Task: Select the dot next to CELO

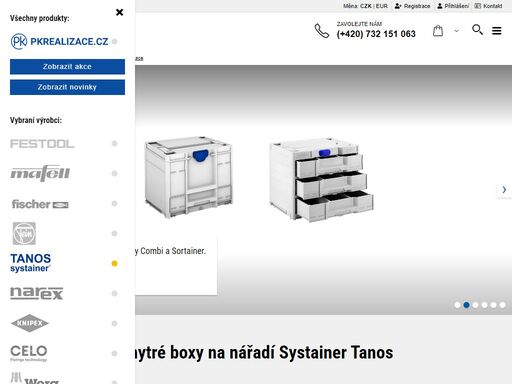Action: [x=114, y=353]
